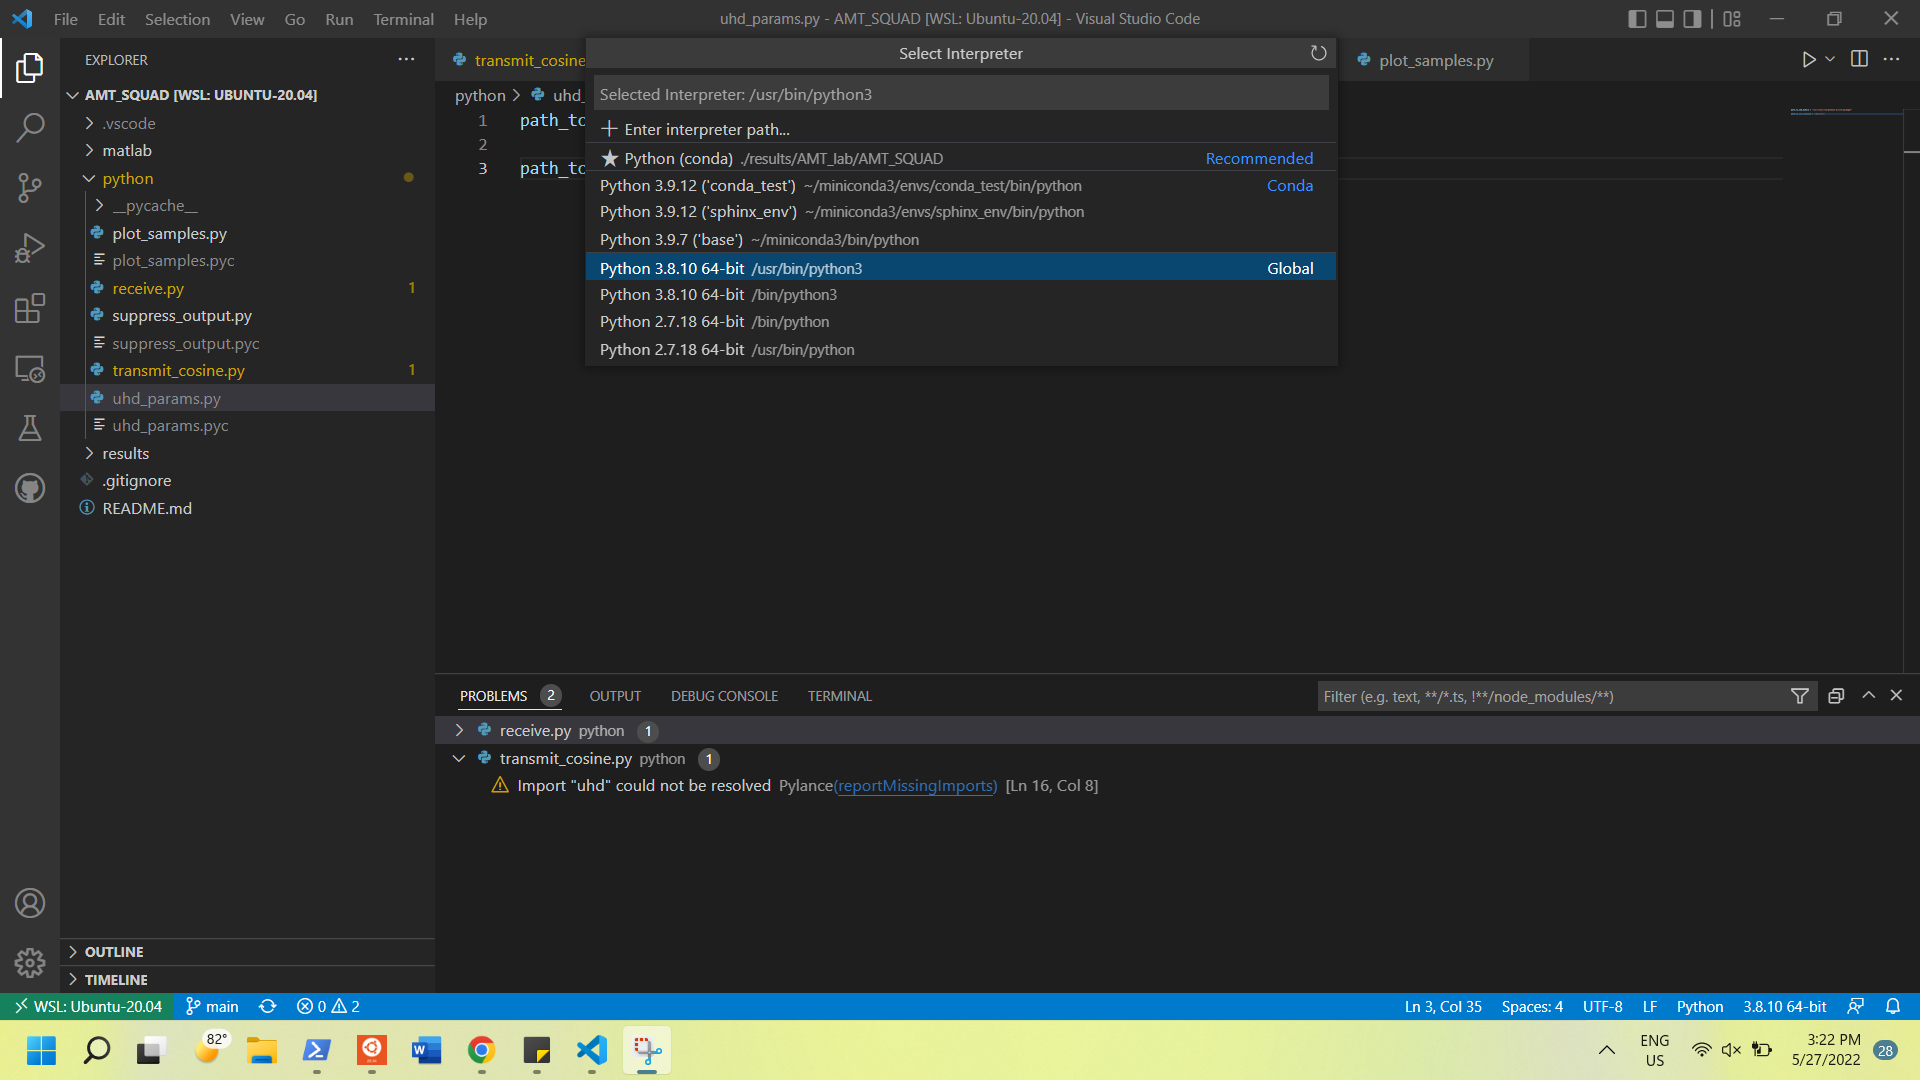Open File Explorer from the taskbar

(262, 1050)
